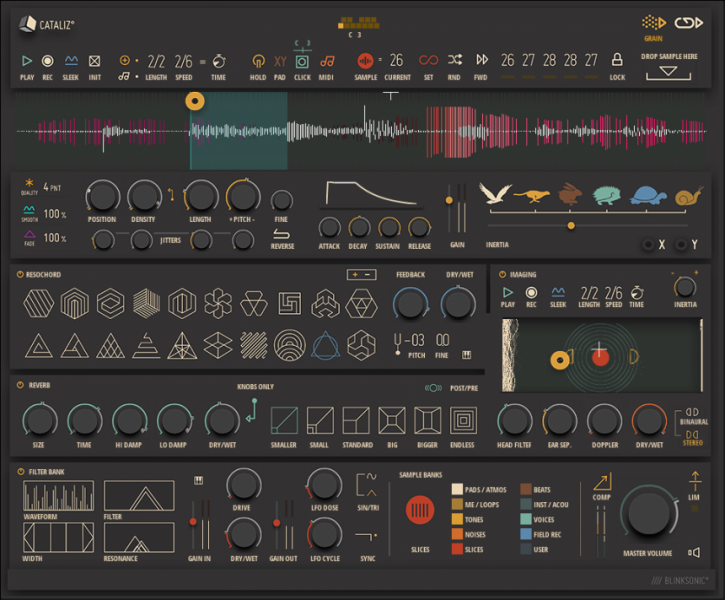Viewport: 725px width, 600px height.
Task: Toggle the CLICK mode icon
Action: click(x=302, y=61)
